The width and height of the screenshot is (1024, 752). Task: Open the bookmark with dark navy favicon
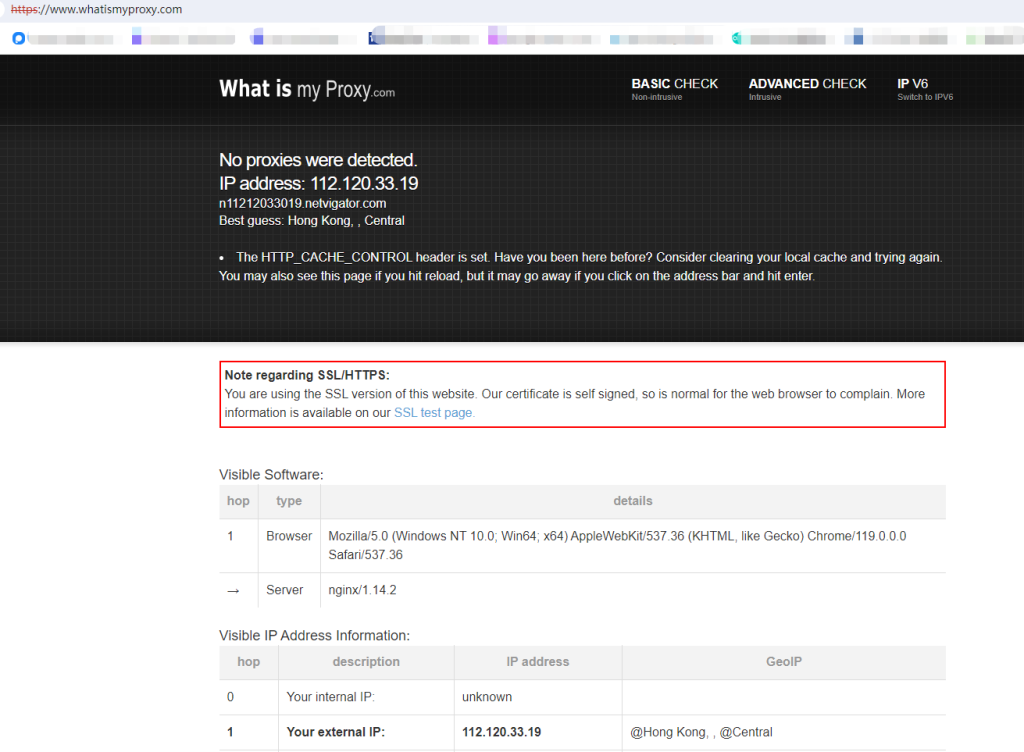point(374,39)
